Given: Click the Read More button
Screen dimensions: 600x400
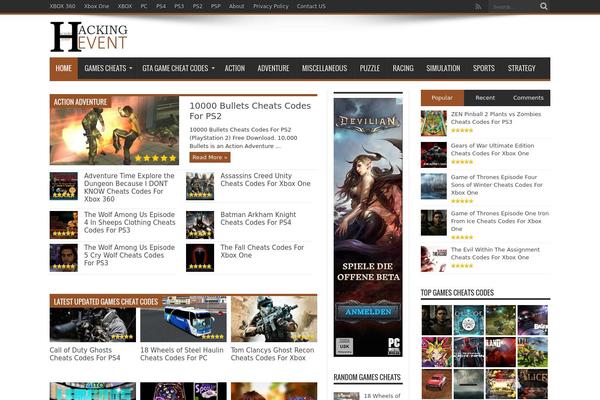Looking at the screenshot, I should point(210,157).
